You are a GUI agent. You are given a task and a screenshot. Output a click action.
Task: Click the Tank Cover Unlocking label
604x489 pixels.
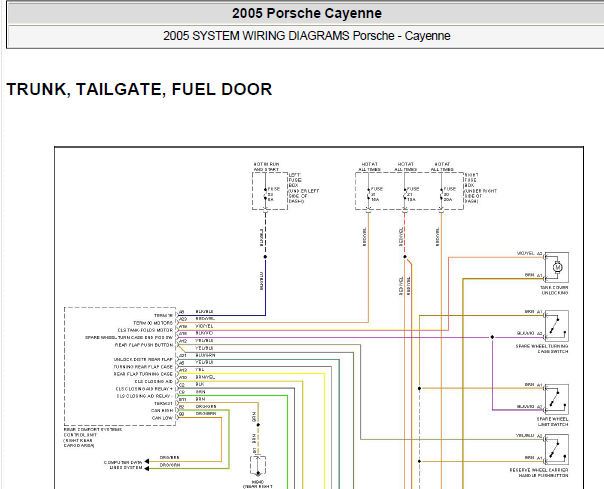coord(554,290)
